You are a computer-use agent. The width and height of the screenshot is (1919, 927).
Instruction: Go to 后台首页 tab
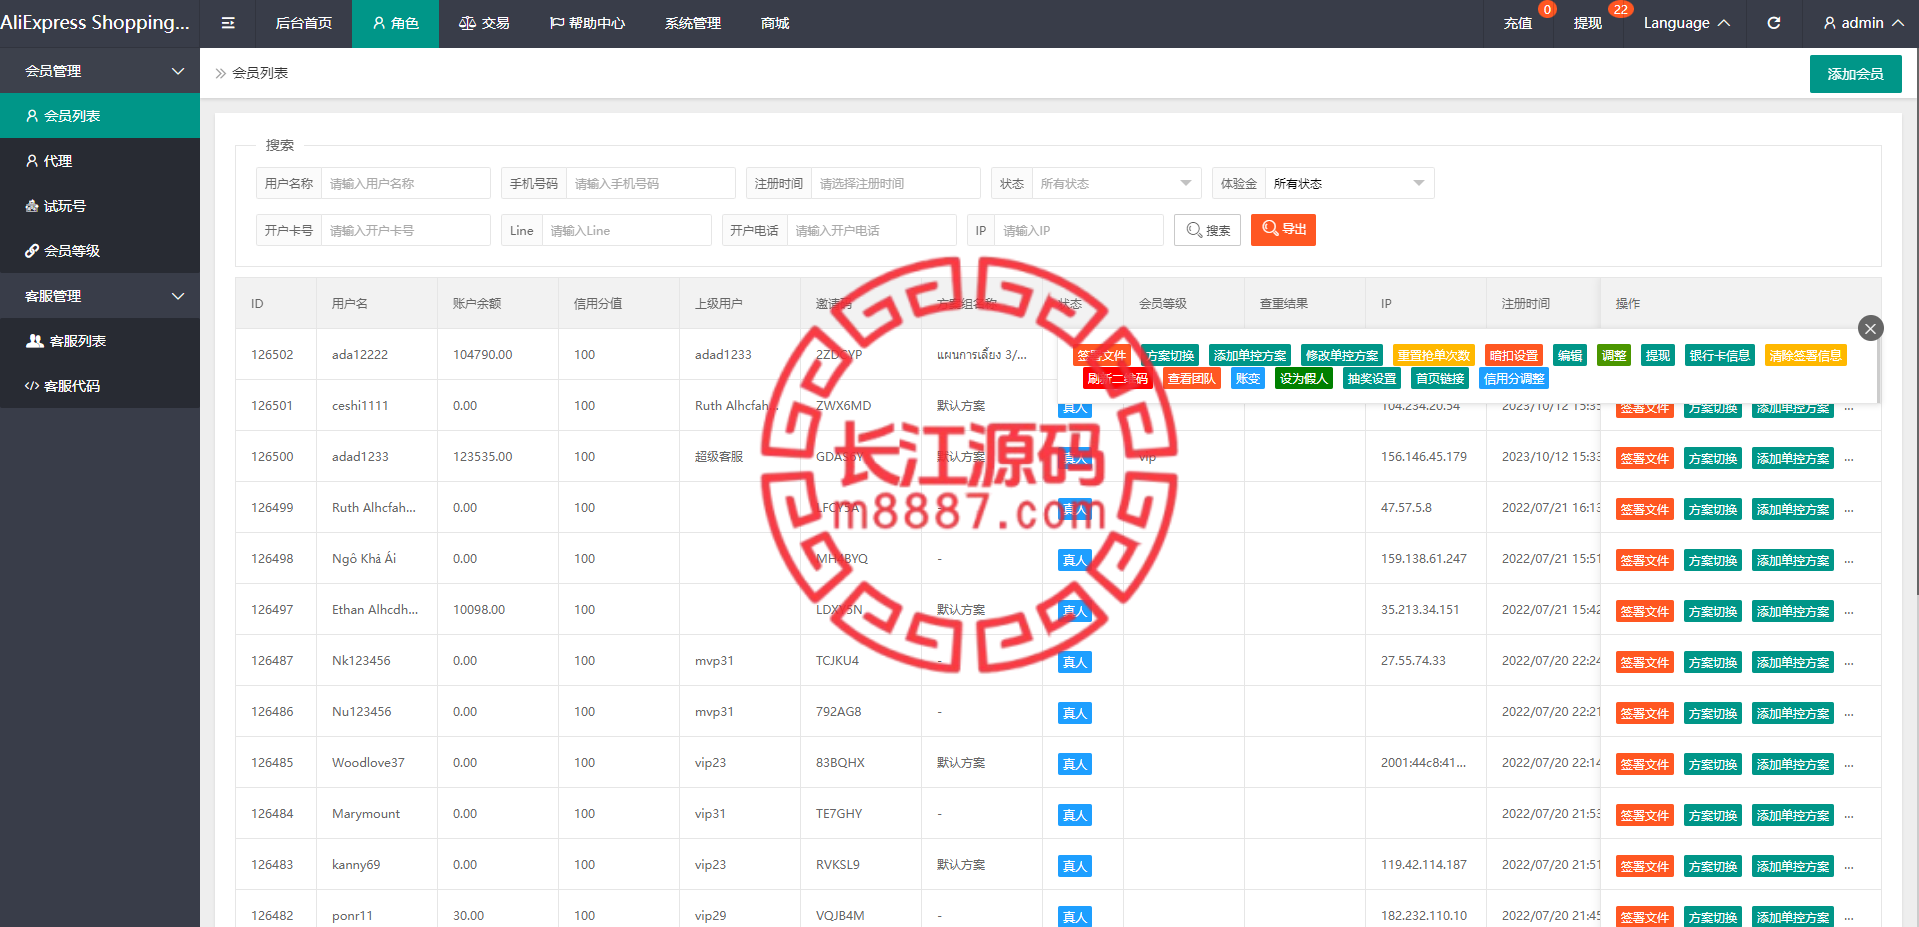[304, 23]
